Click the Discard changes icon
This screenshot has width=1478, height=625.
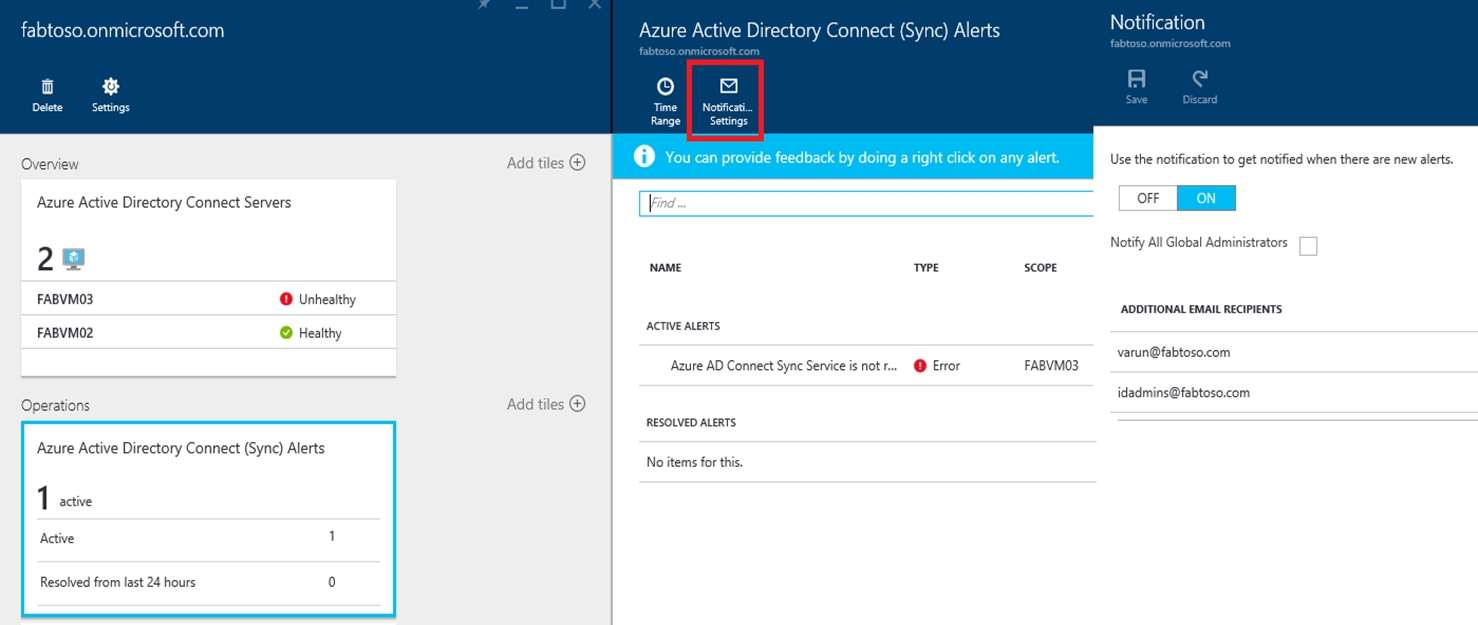(1199, 79)
